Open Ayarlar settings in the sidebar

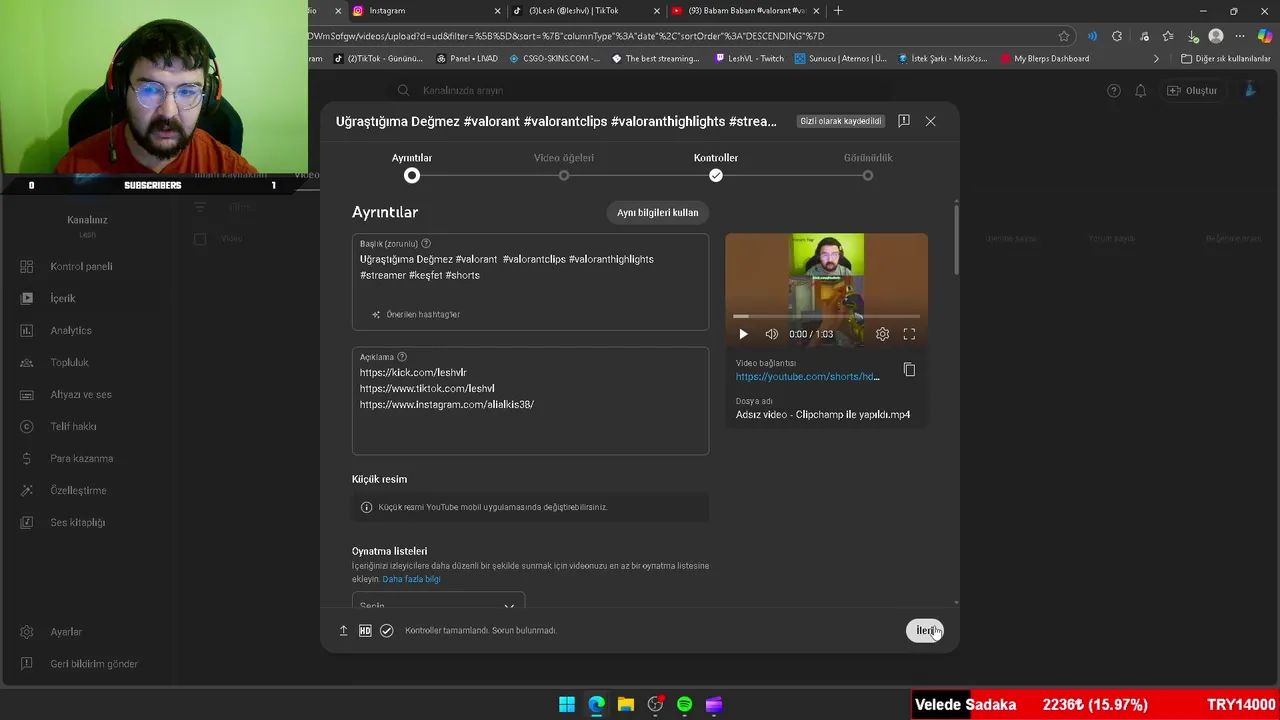click(66, 632)
